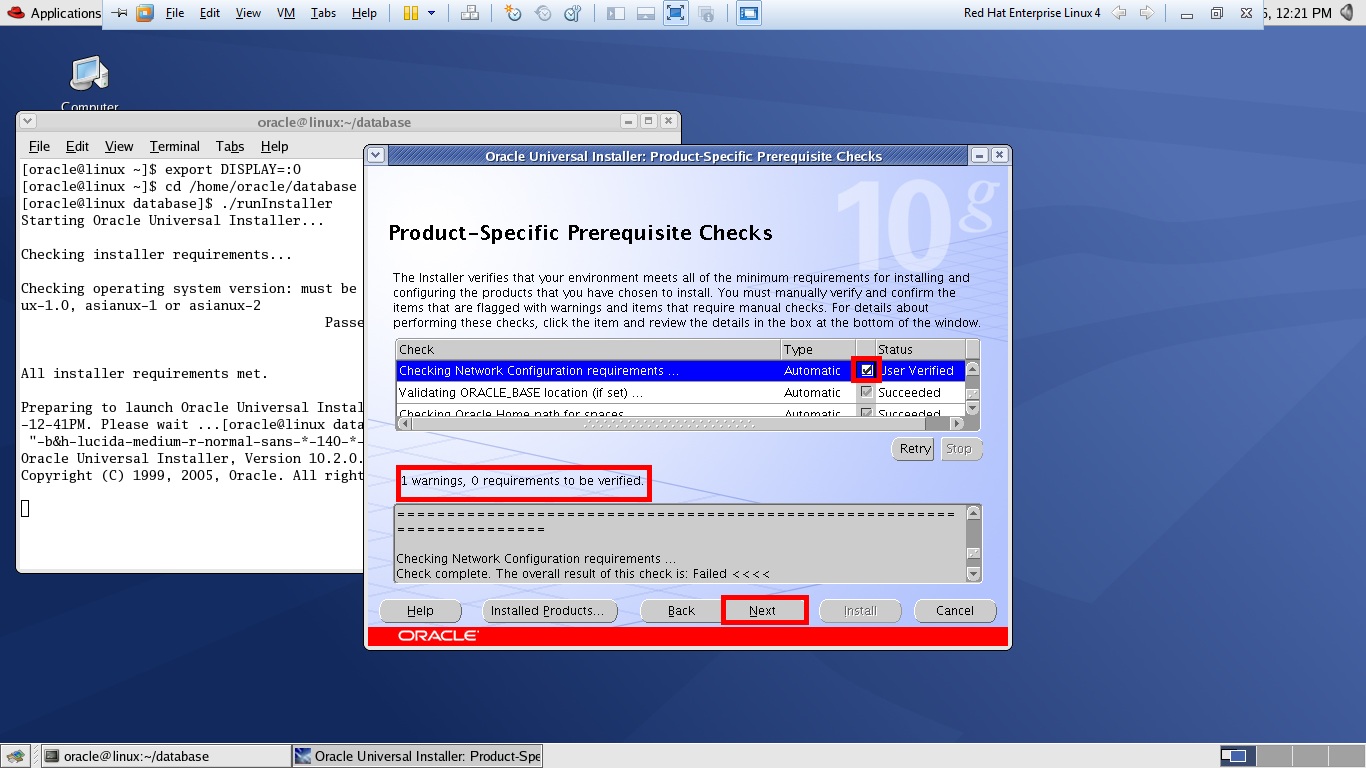The width and height of the screenshot is (1366, 768).
Task: Click the details box scroll down arrow
Action: click(974, 573)
